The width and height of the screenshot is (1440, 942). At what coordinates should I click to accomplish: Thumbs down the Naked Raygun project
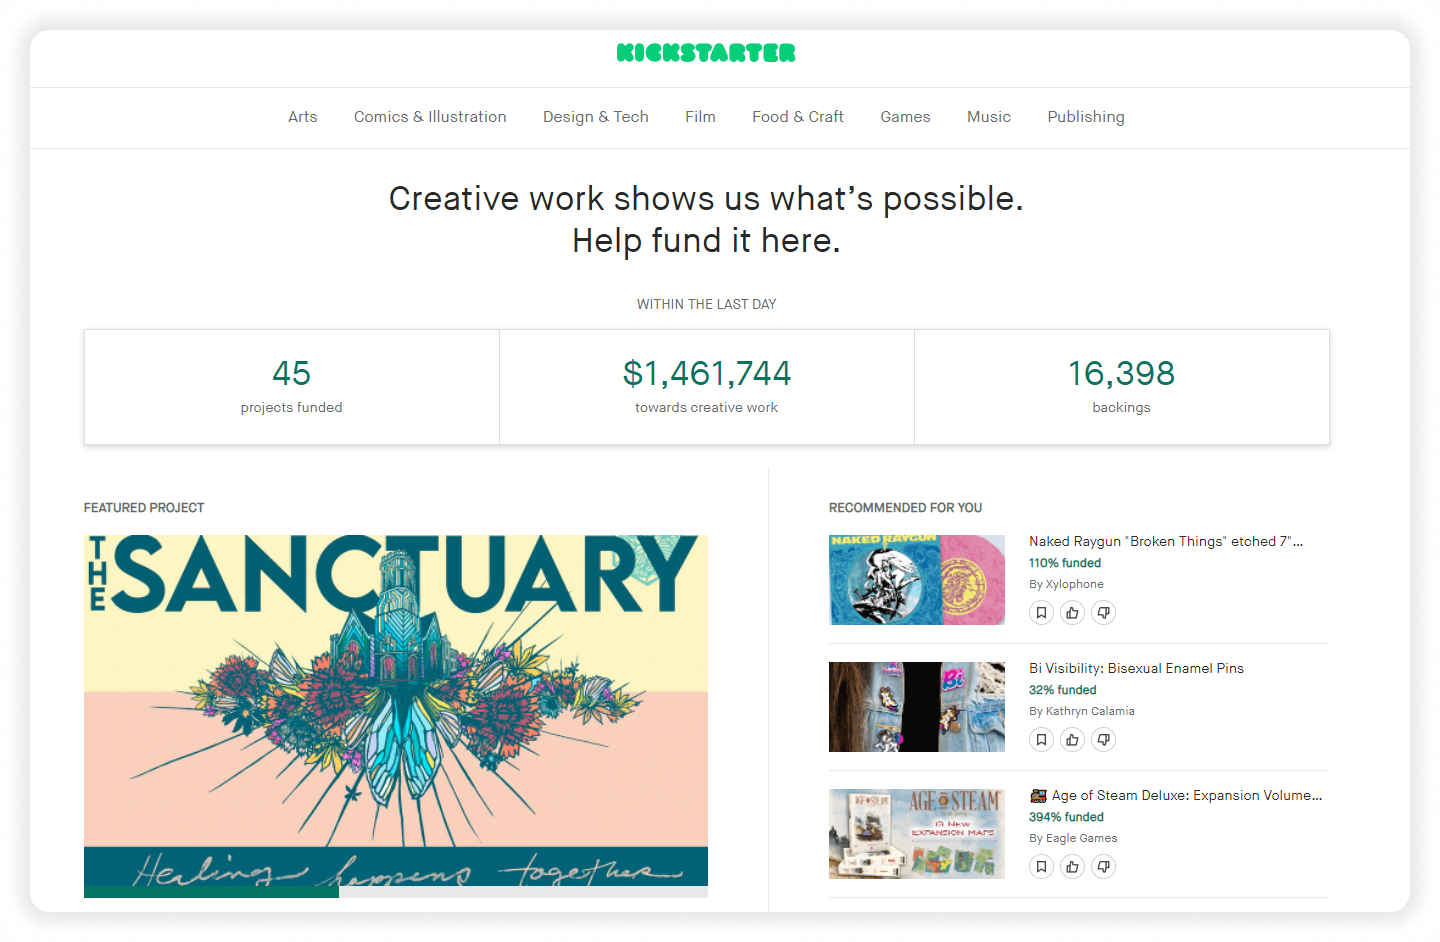click(x=1103, y=612)
